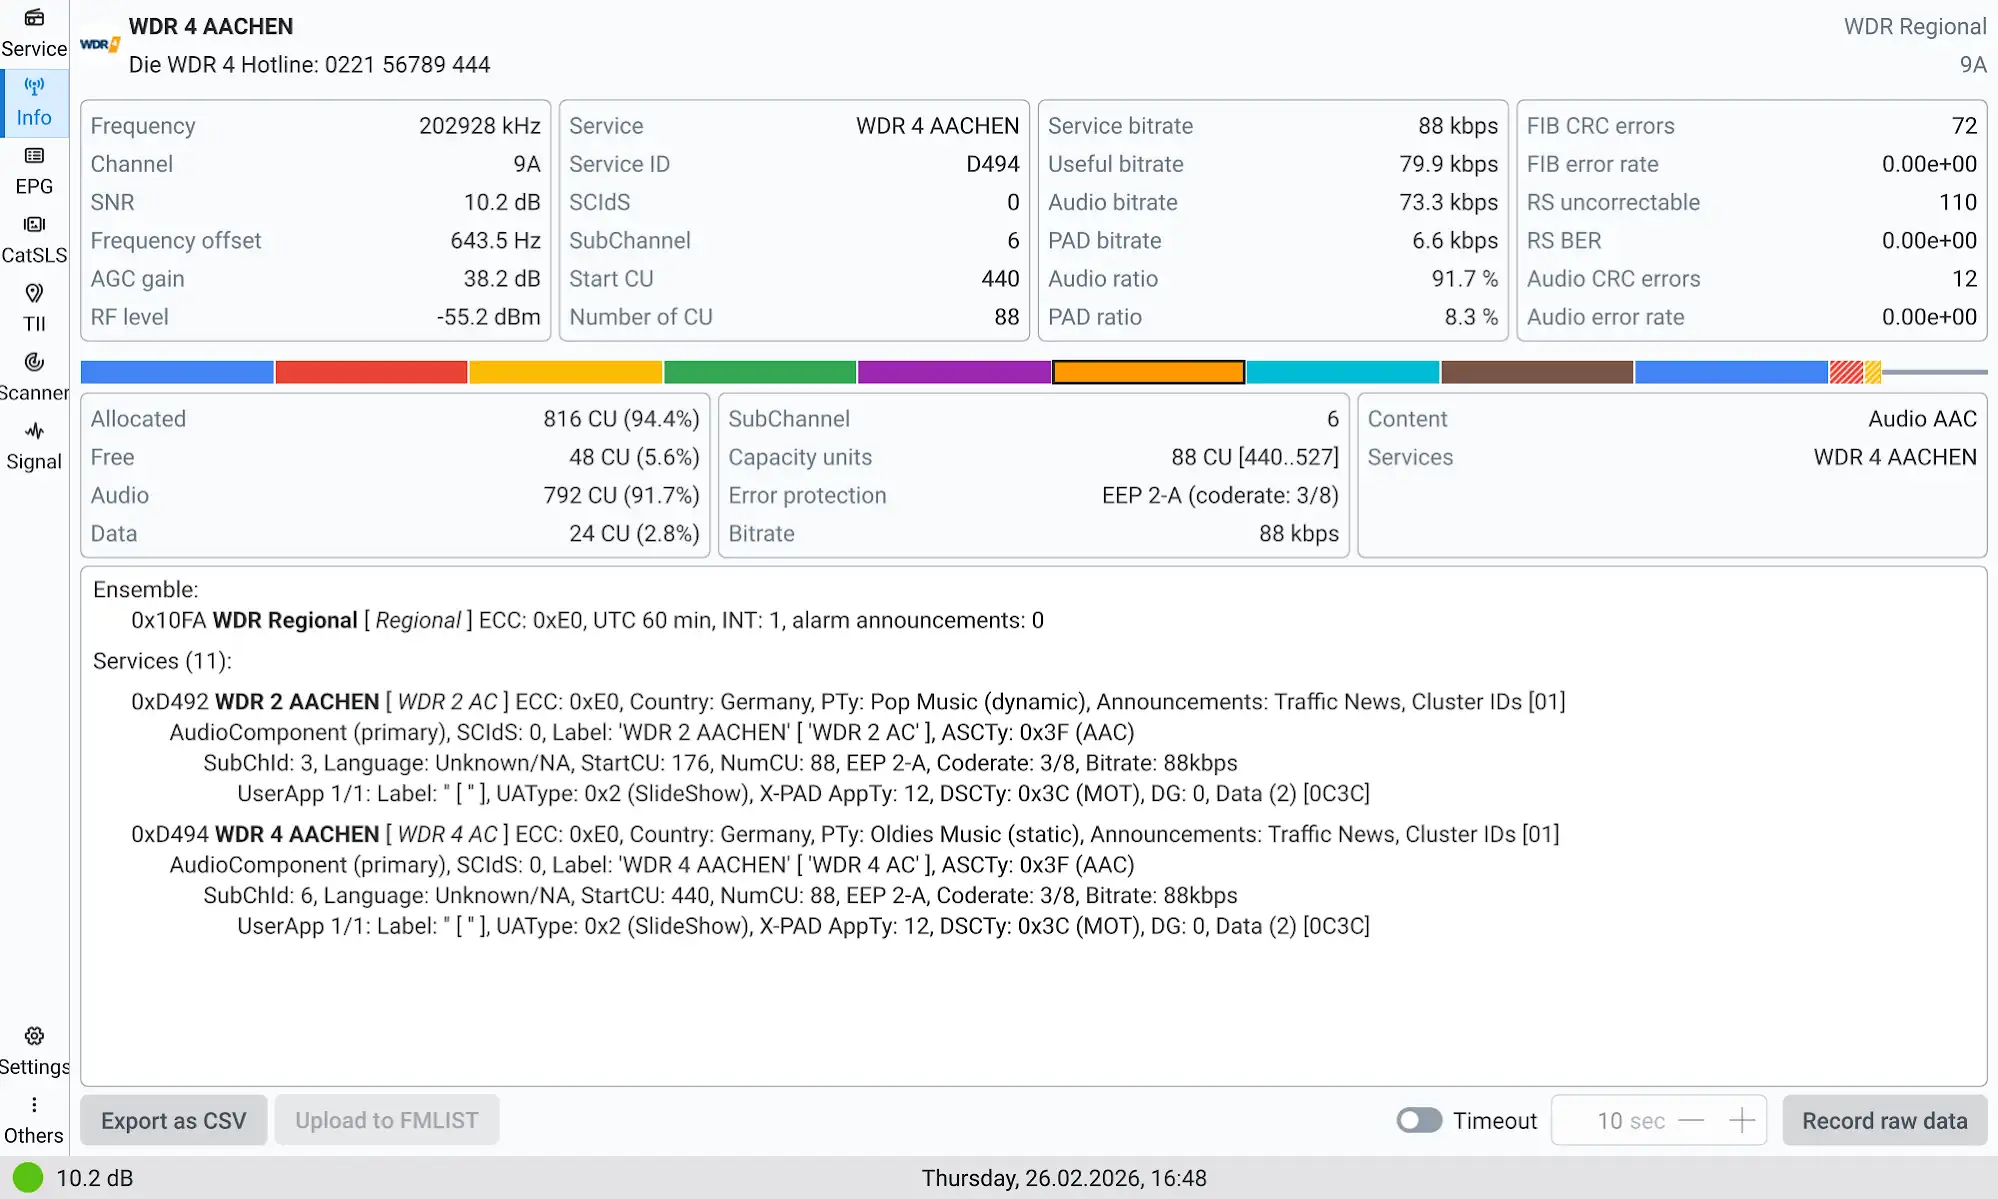Open the CatSLS slideshow panel
The width and height of the screenshot is (1998, 1199).
[34, 239]
